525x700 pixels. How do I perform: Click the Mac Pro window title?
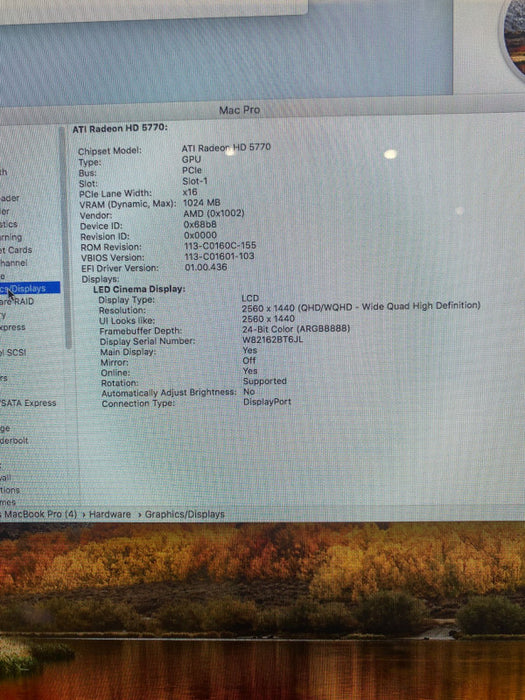[239, 110]
